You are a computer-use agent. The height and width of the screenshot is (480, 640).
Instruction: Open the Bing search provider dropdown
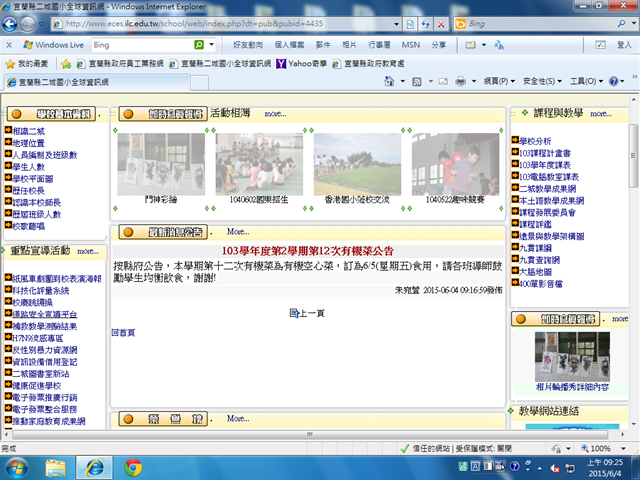[x=633, y=24]
